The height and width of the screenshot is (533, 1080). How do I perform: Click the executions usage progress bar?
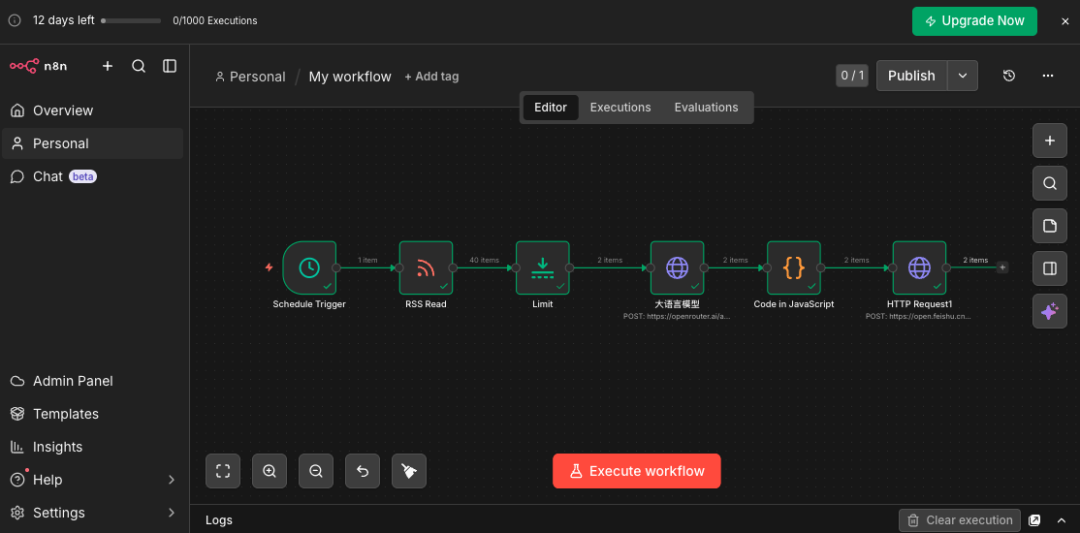tap(131, 21)
